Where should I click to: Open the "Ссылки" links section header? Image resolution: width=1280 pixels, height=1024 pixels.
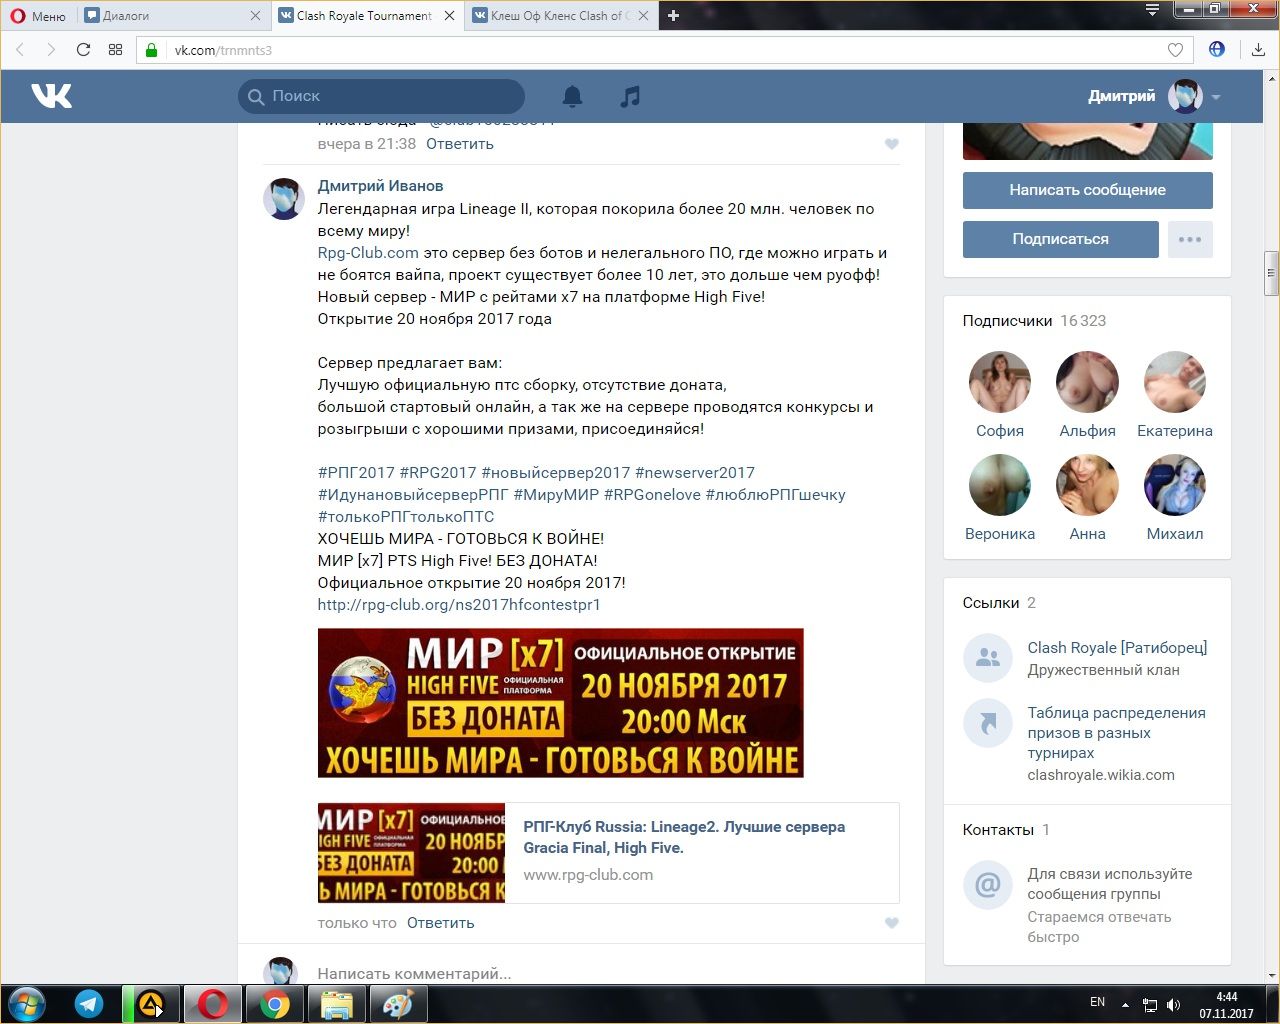coord(999,603)
